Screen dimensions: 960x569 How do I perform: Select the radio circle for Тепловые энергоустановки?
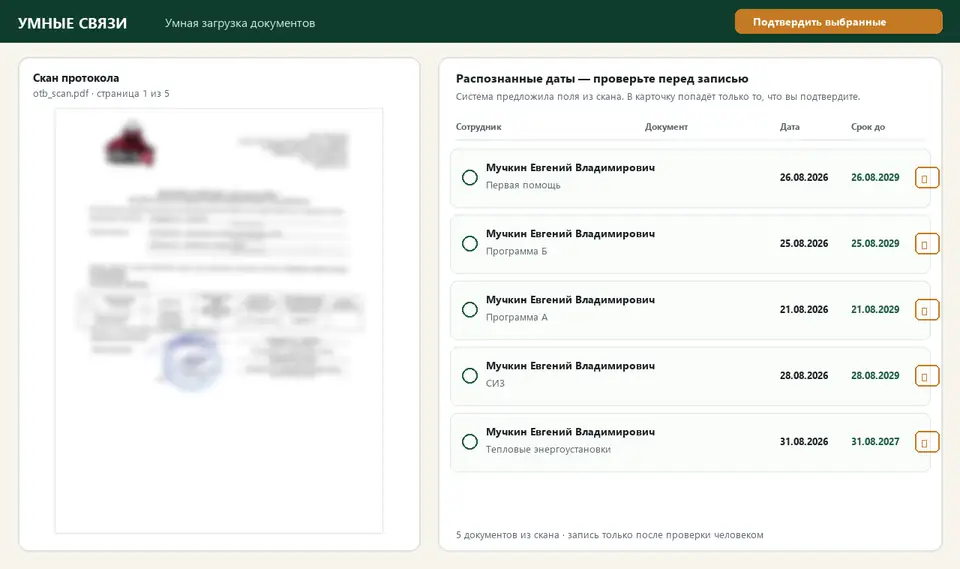(470, 442)
